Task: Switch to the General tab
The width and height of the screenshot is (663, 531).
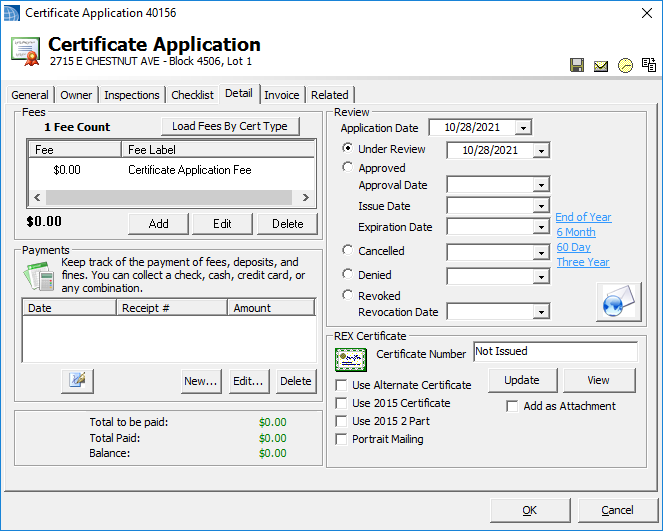Action: 30,95
